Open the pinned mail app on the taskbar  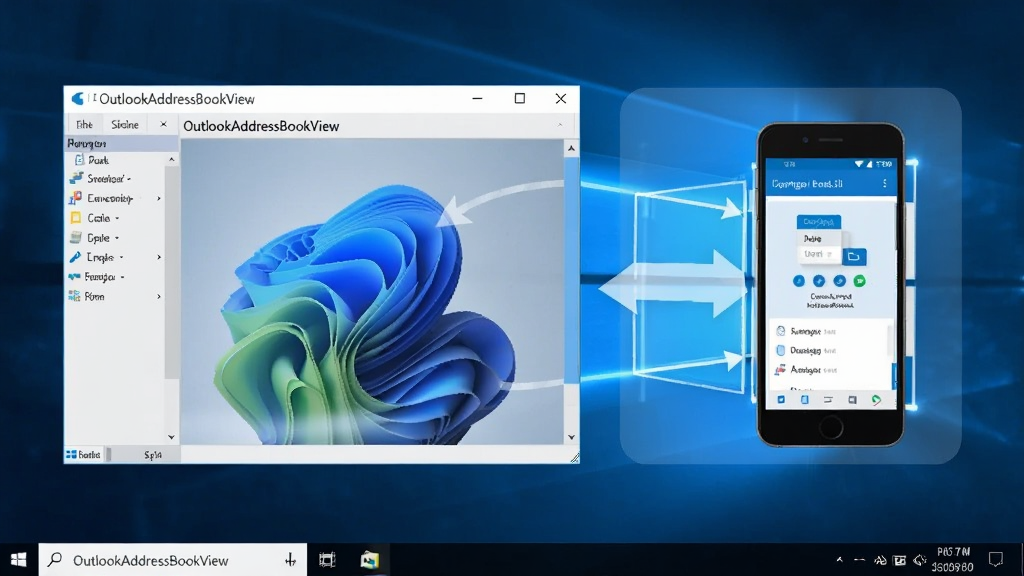(370, 560)
